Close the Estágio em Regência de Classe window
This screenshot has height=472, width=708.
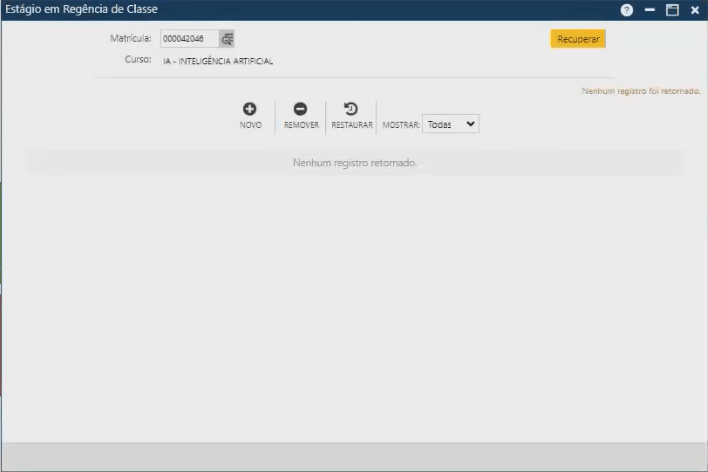[x=695, y=10]
